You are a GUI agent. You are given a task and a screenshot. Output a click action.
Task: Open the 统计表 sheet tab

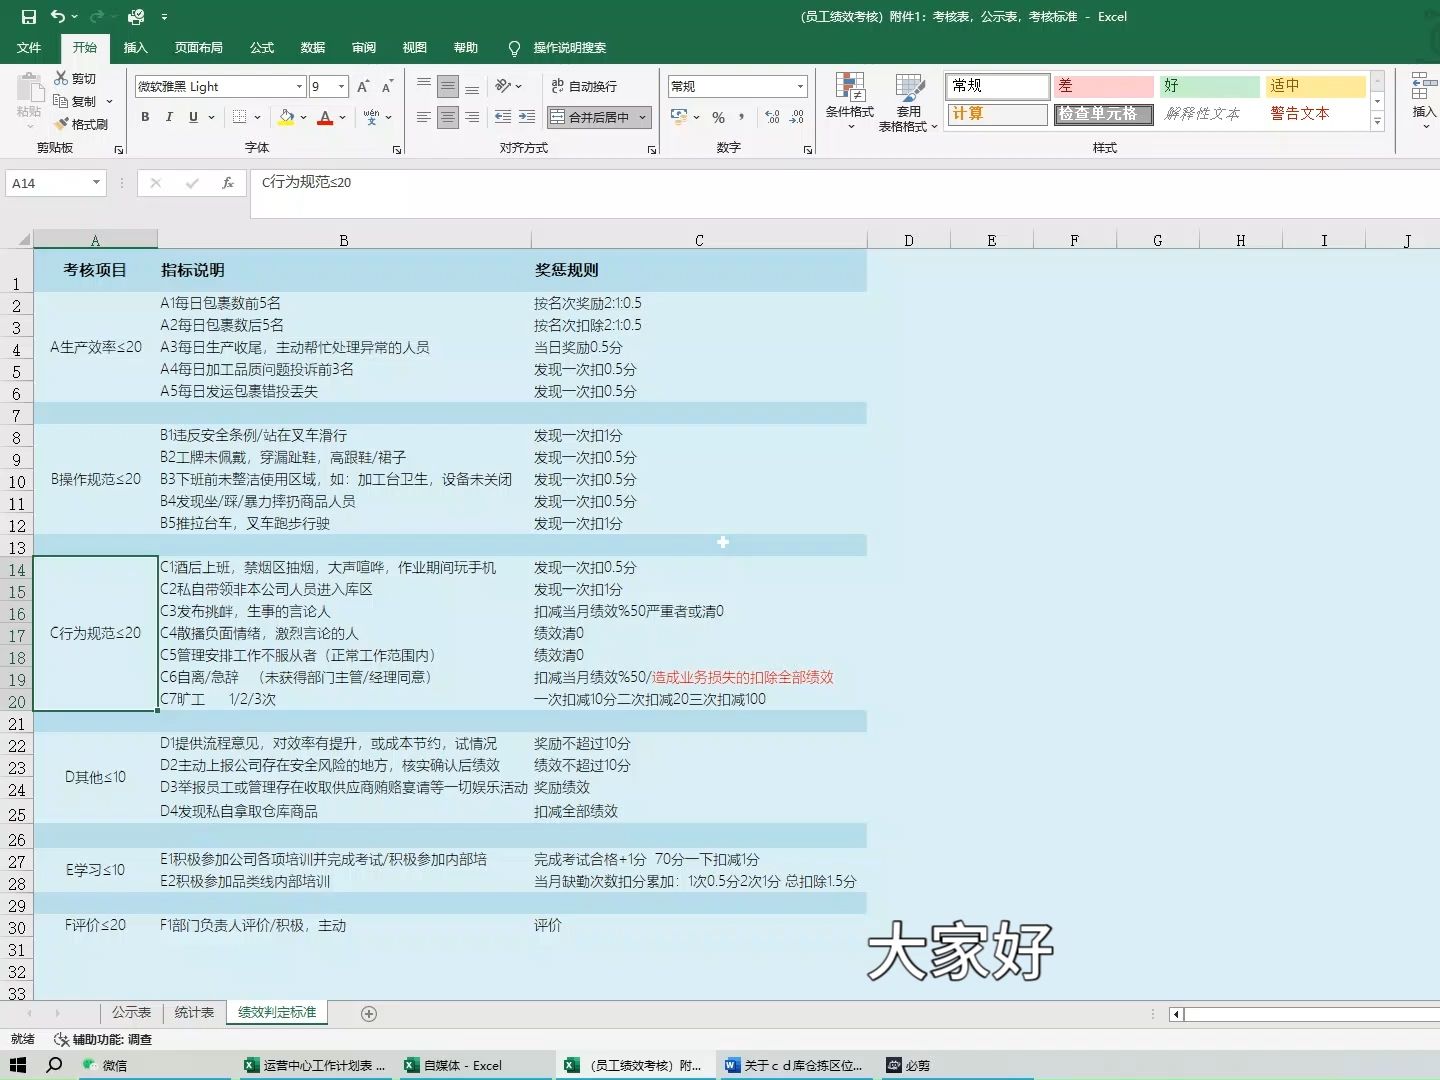(194, 1013)
